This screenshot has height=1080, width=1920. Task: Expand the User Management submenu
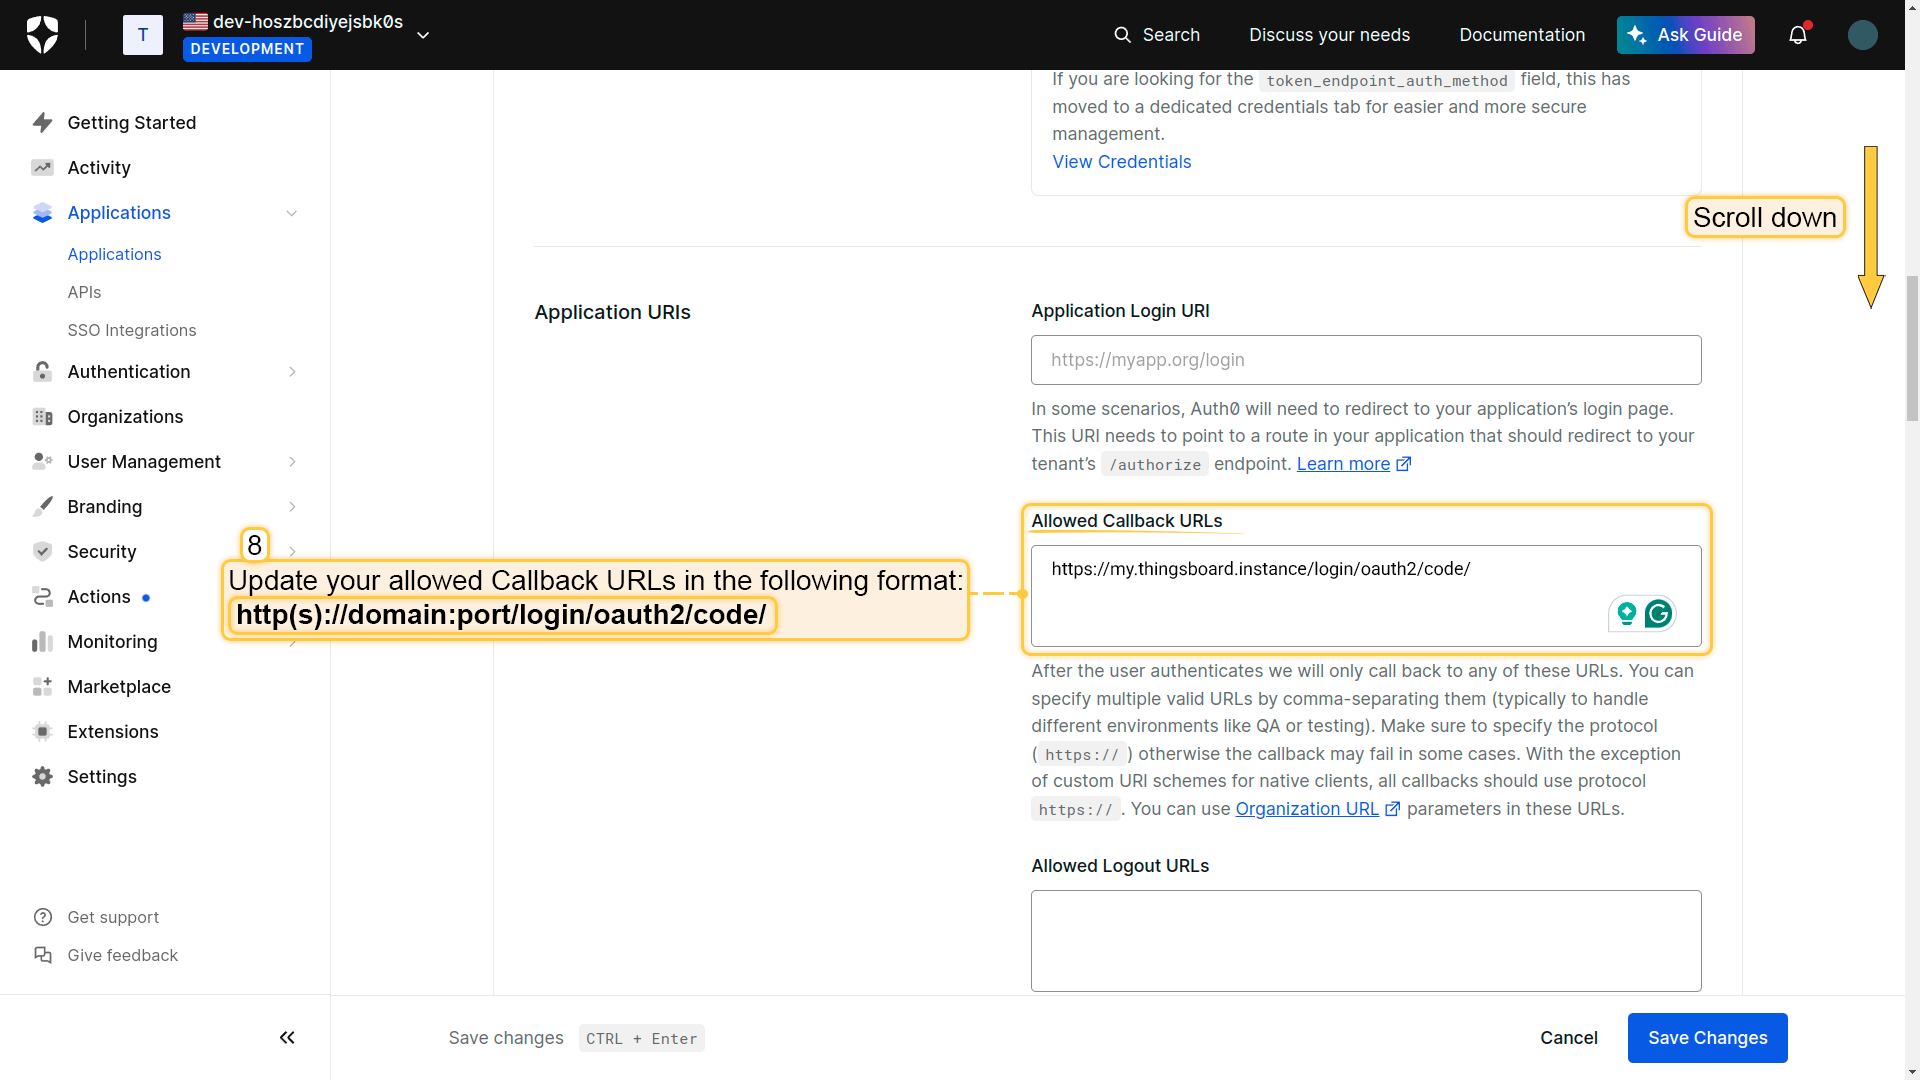(x=292, y=462)
